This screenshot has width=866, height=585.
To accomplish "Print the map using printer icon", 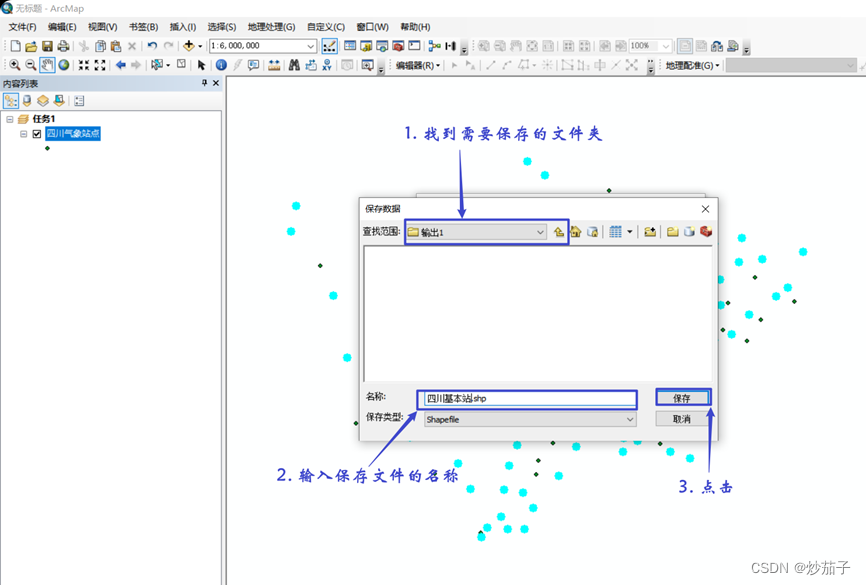I will pos(63,46).
